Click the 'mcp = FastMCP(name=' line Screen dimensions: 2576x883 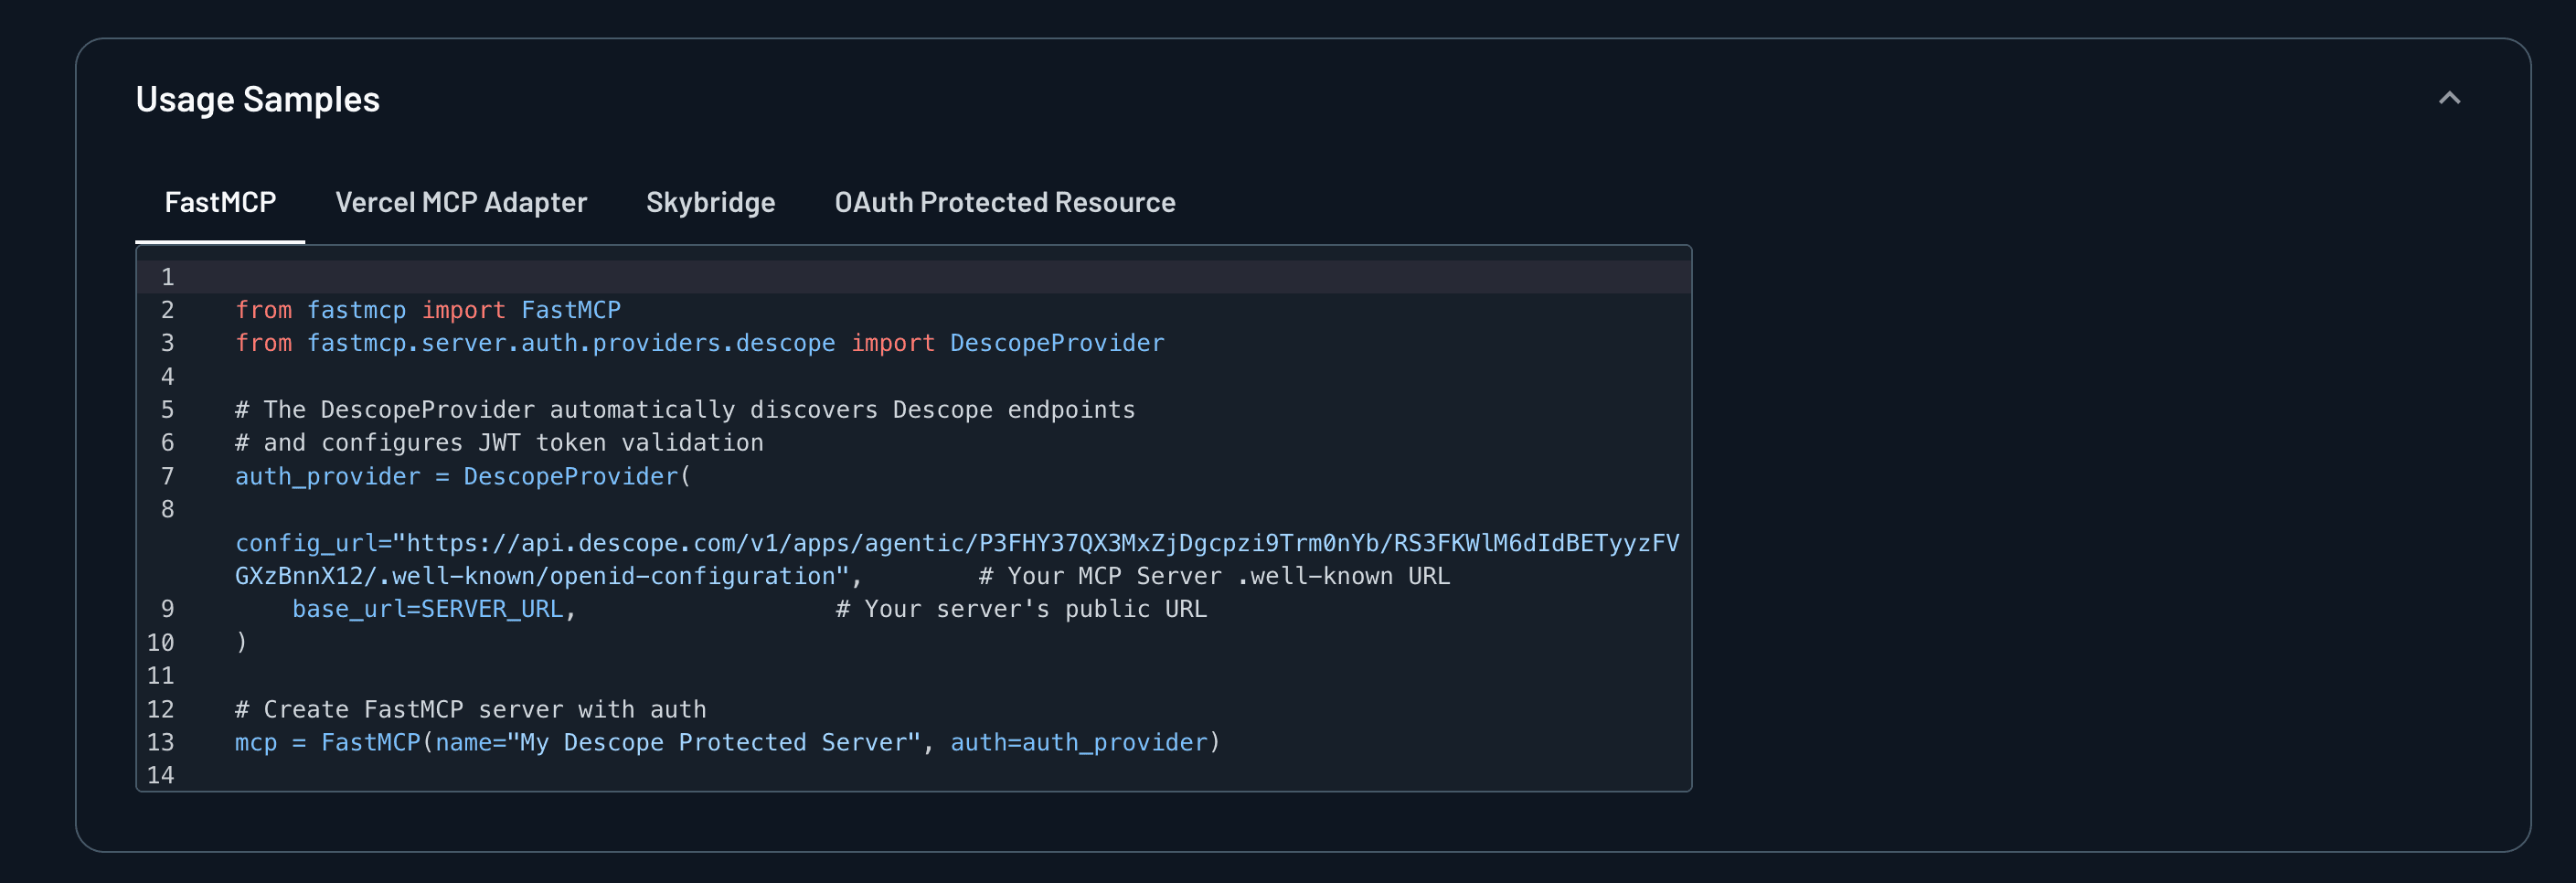click(x=728, y=742)
